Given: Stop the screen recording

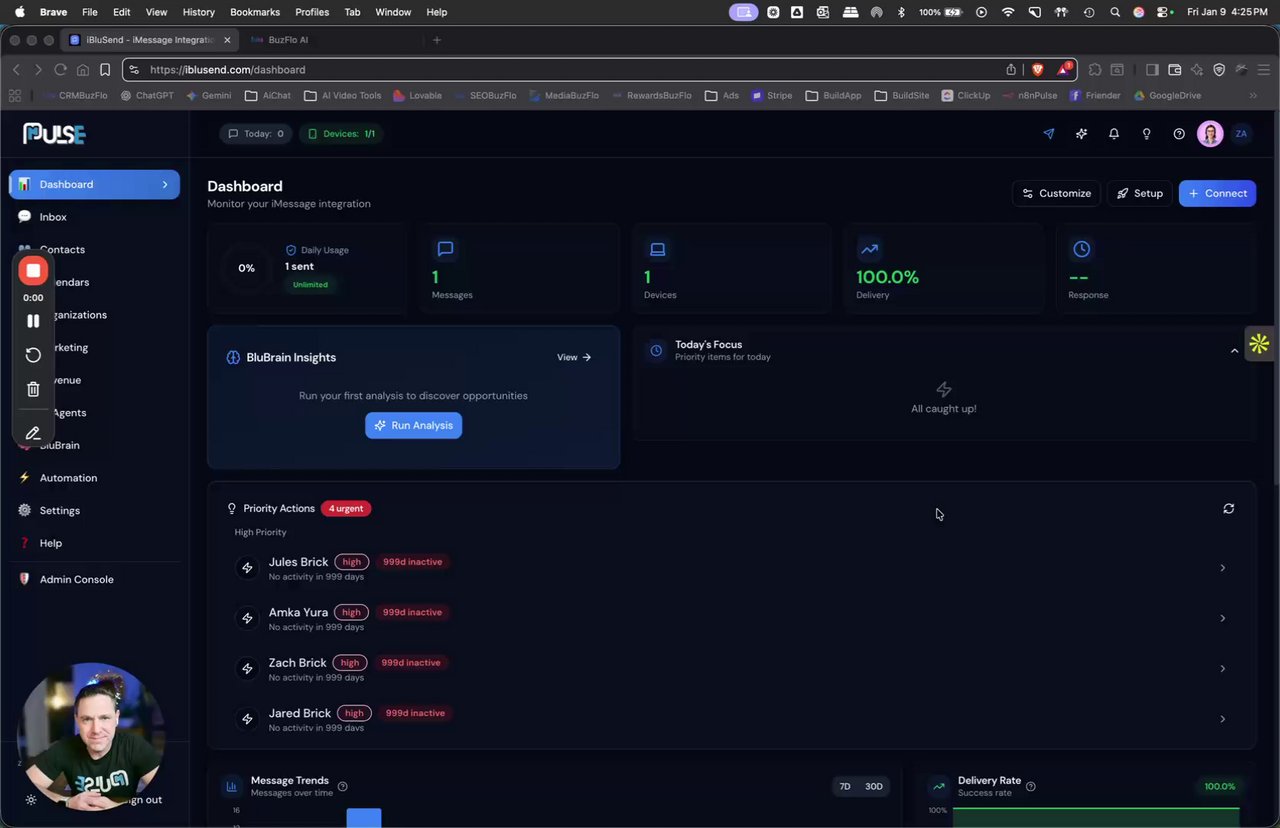Looking at the screenshot, I should pos(33,270).
